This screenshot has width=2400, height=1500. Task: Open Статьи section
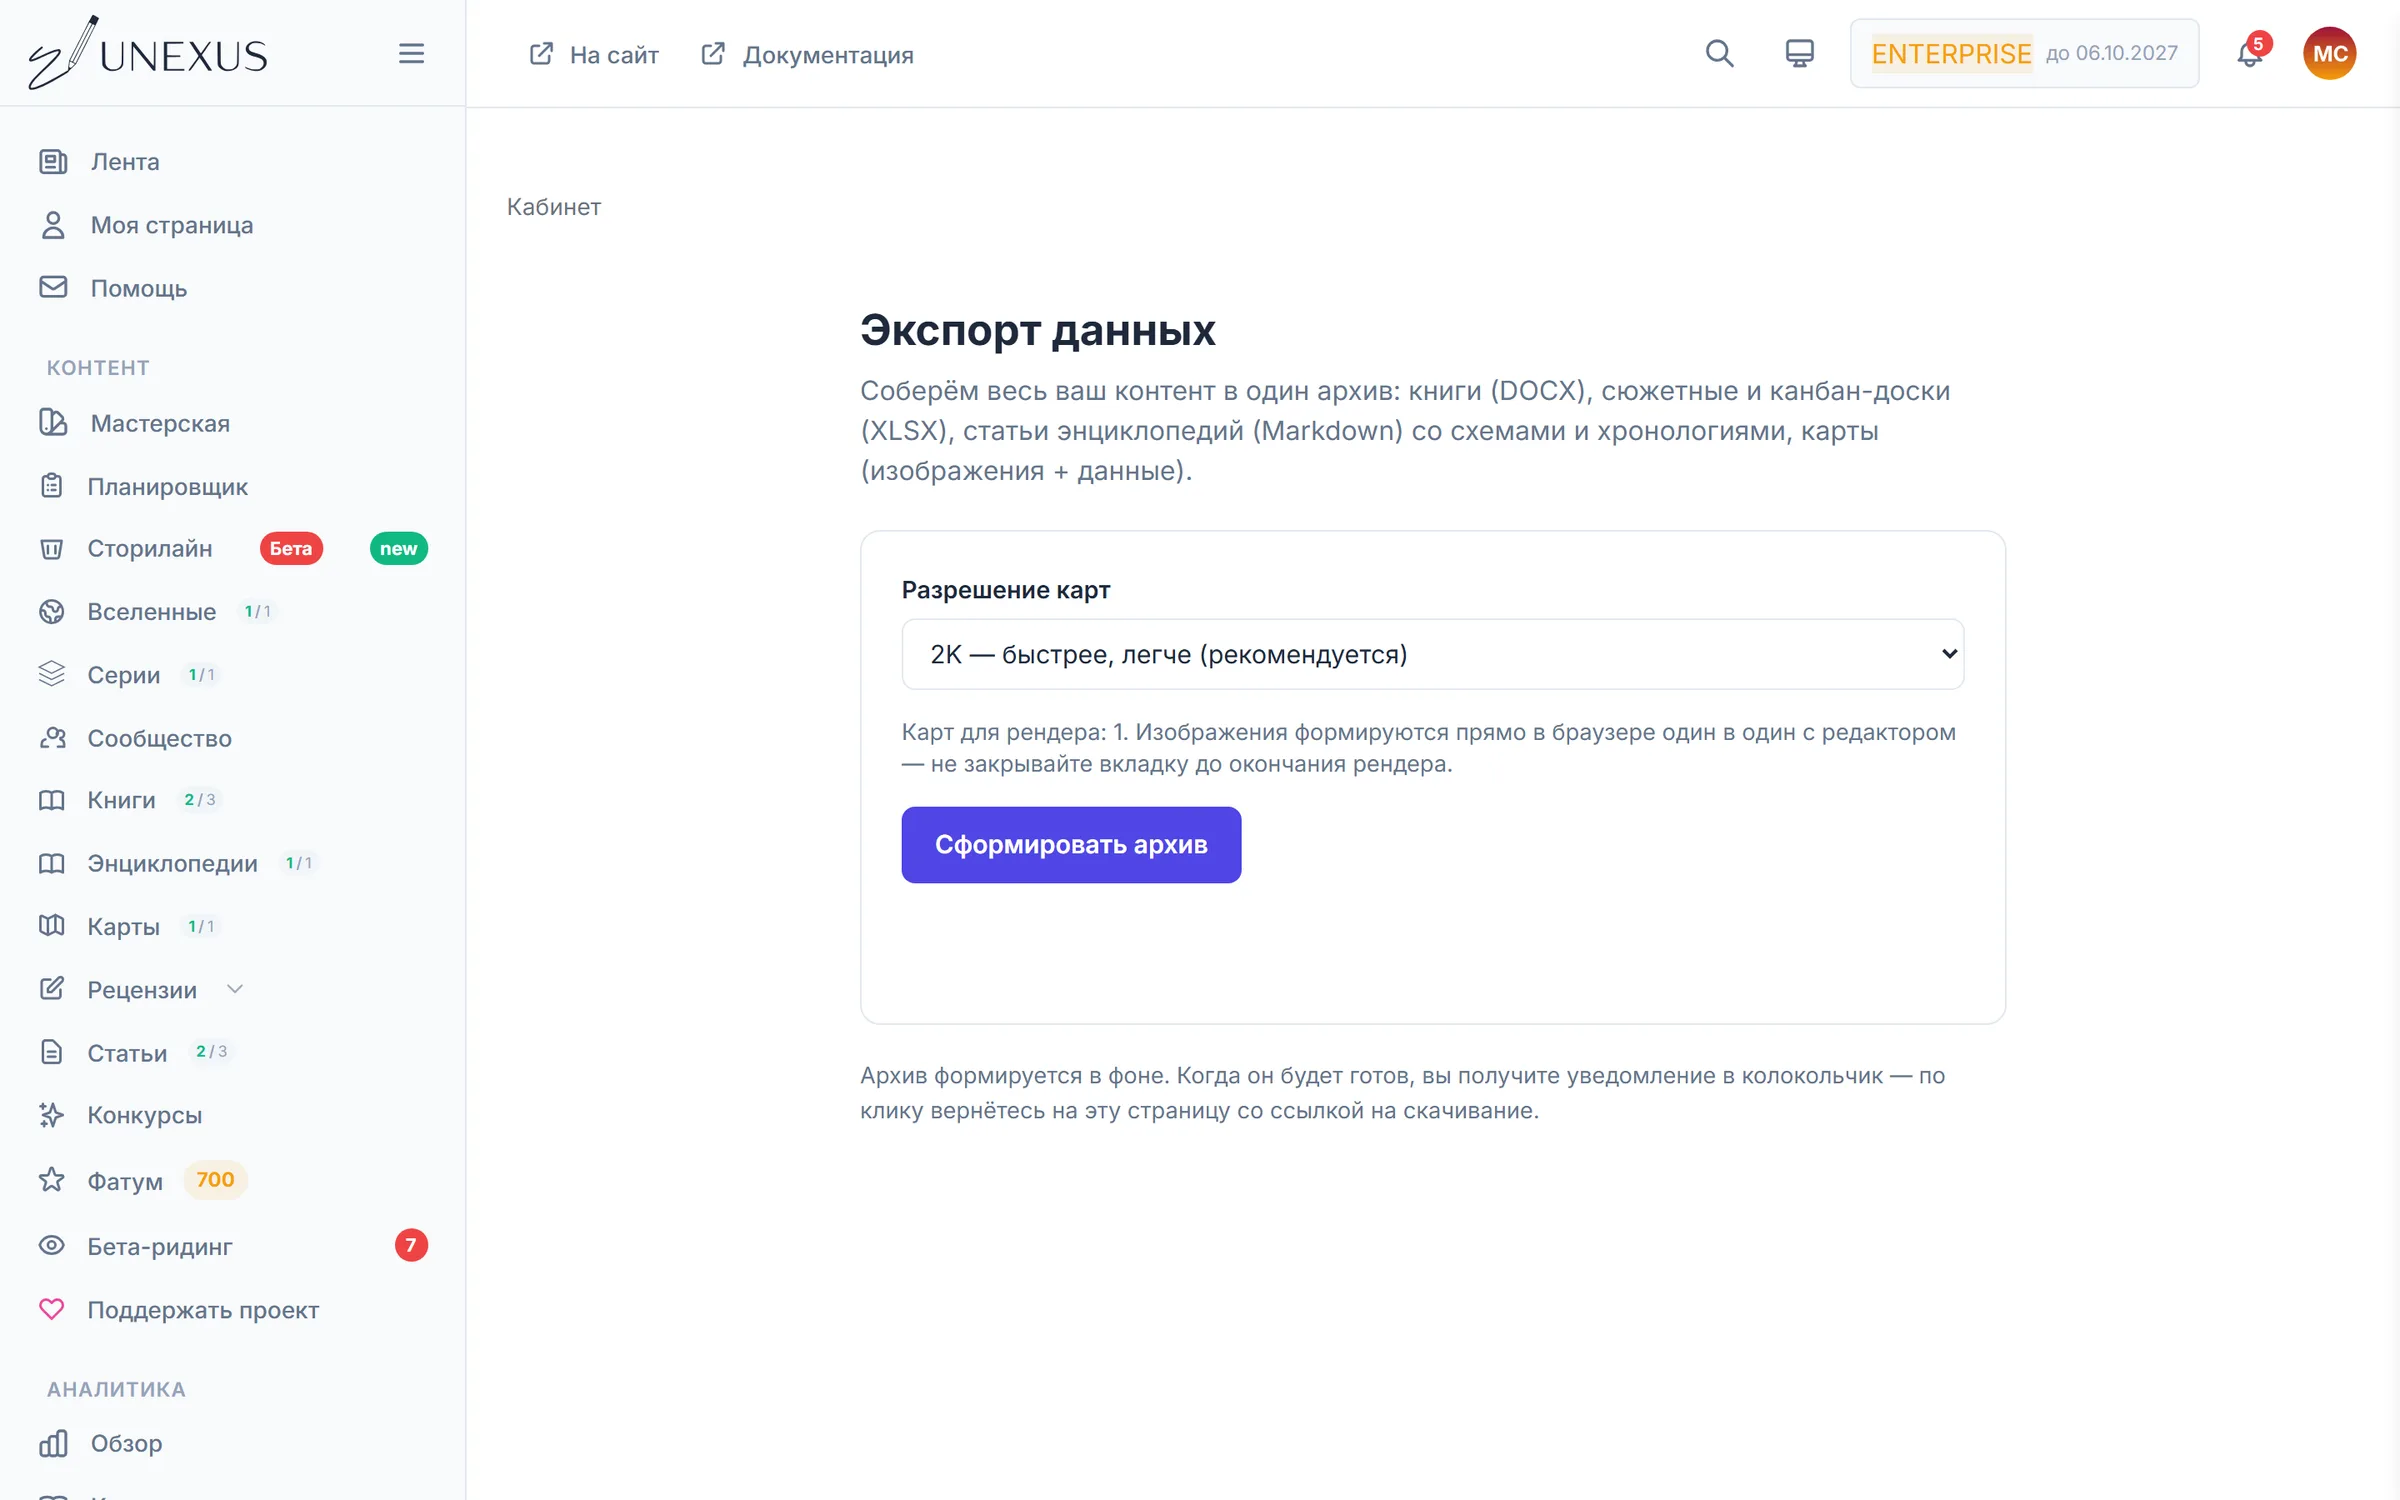point(127,1053)
